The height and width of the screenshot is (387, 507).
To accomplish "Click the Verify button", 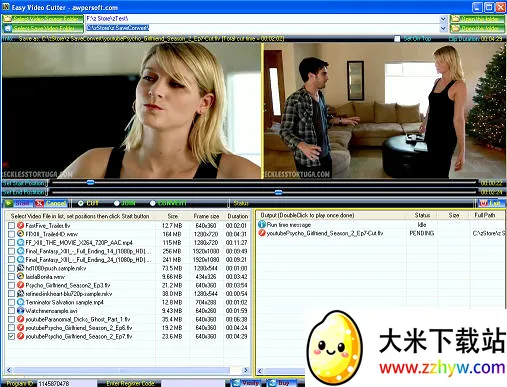I will (246, 383).
